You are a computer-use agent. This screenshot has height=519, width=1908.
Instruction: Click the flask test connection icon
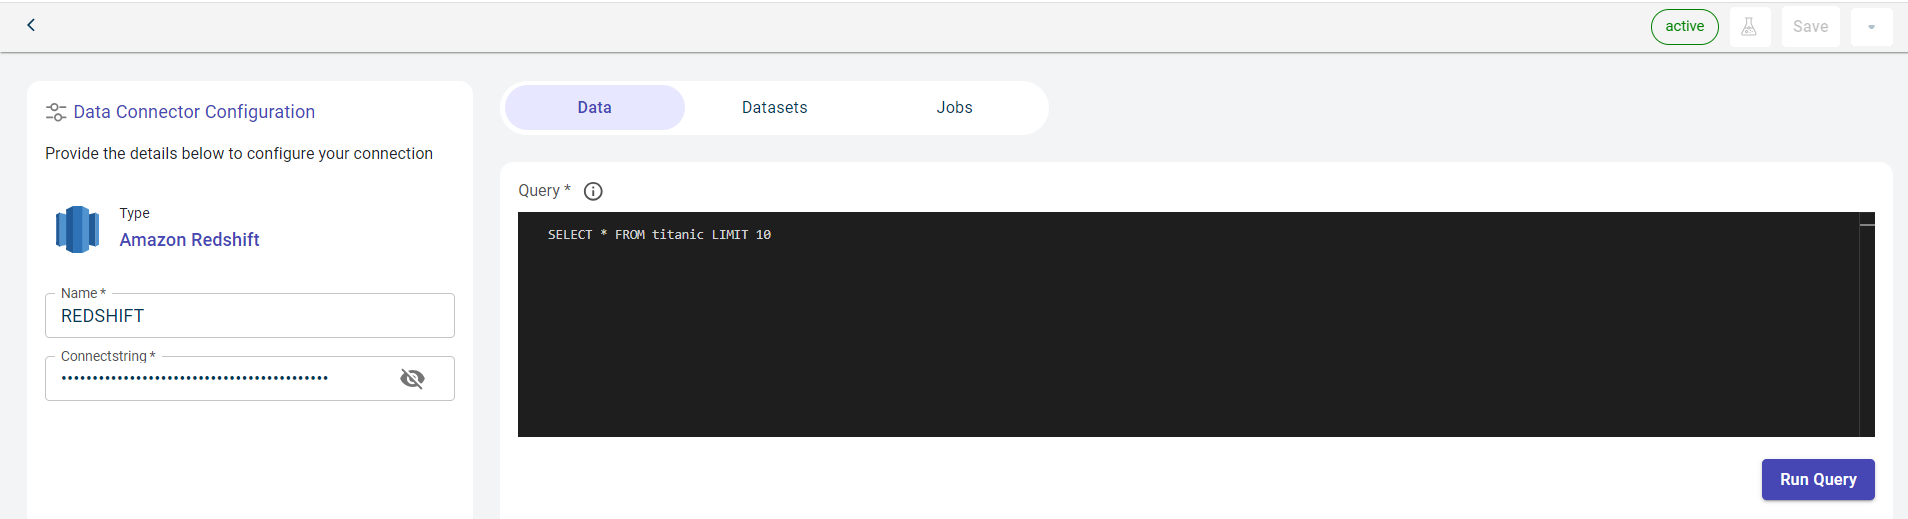click(1749, 27)
